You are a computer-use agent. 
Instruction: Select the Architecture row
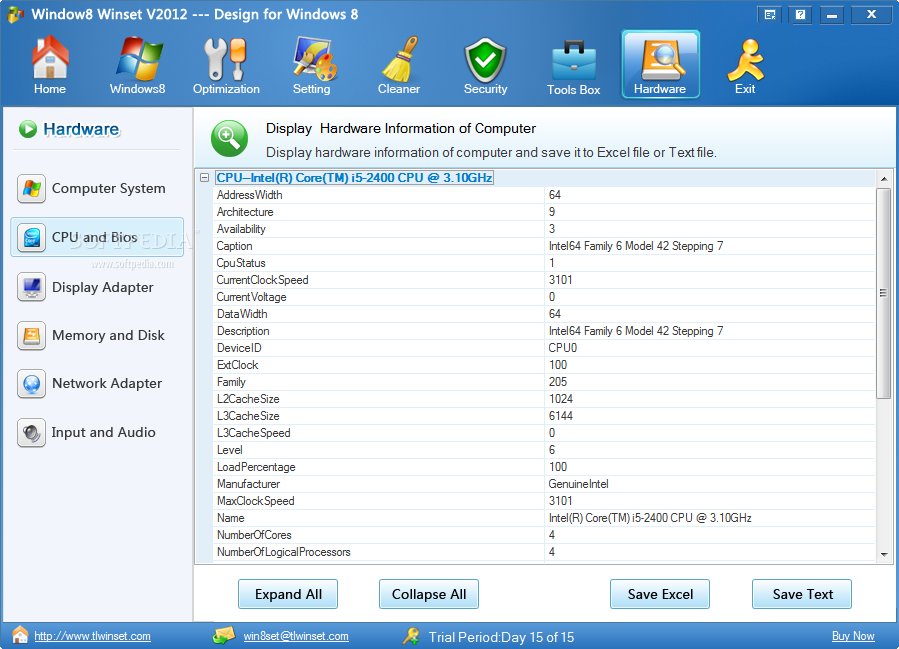point(544,212)
